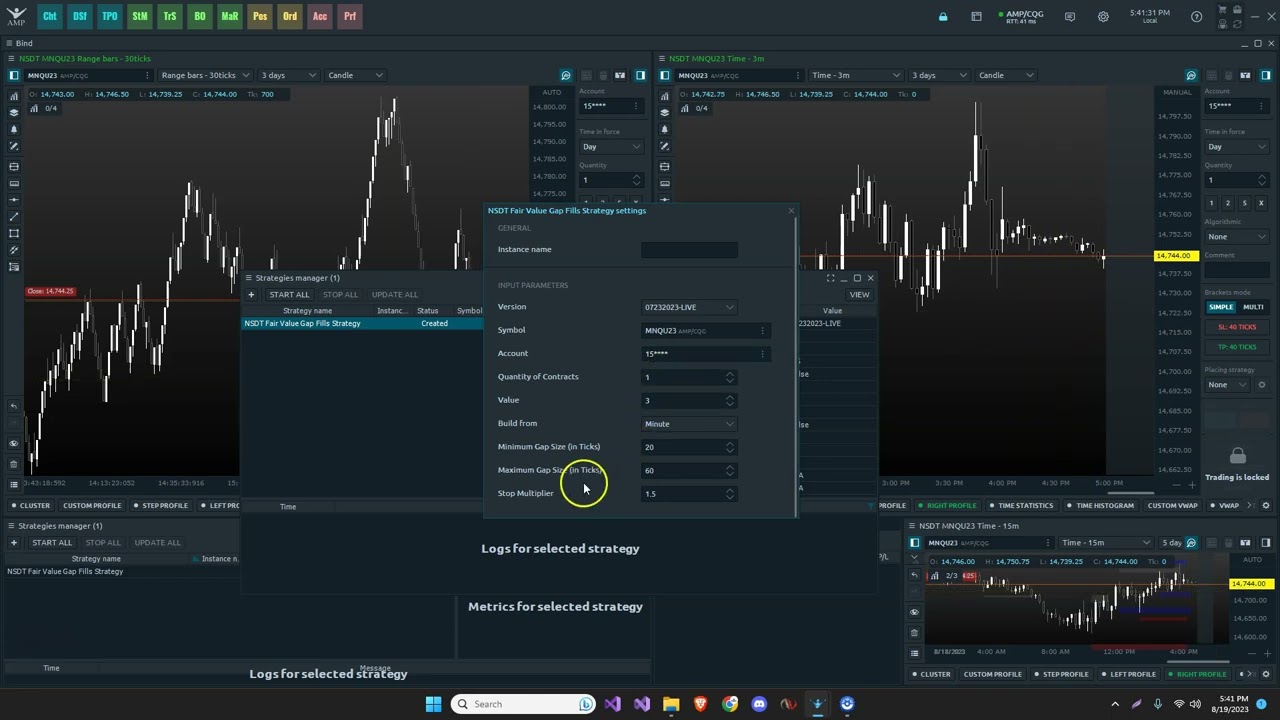This screenshot has height=720, width=1280.
Task: Open the Cht chart panel button
Action: 50,16
